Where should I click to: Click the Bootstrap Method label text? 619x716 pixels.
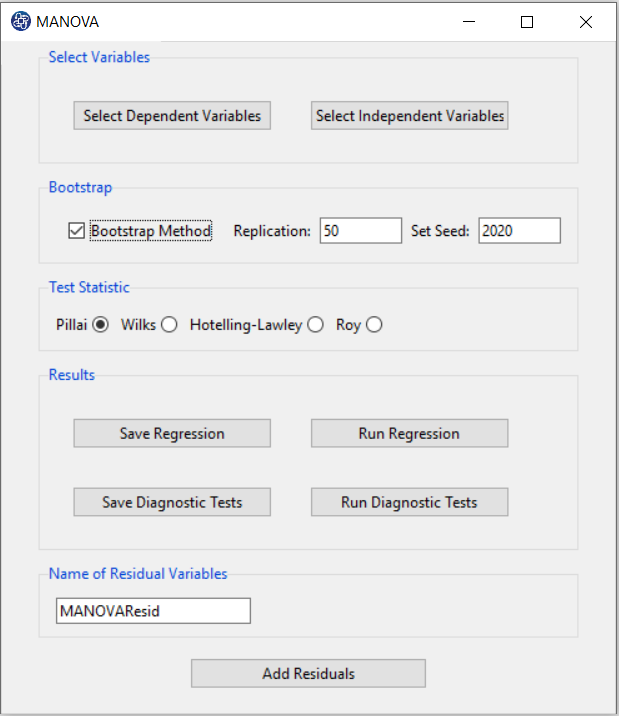tap(151, 231)
